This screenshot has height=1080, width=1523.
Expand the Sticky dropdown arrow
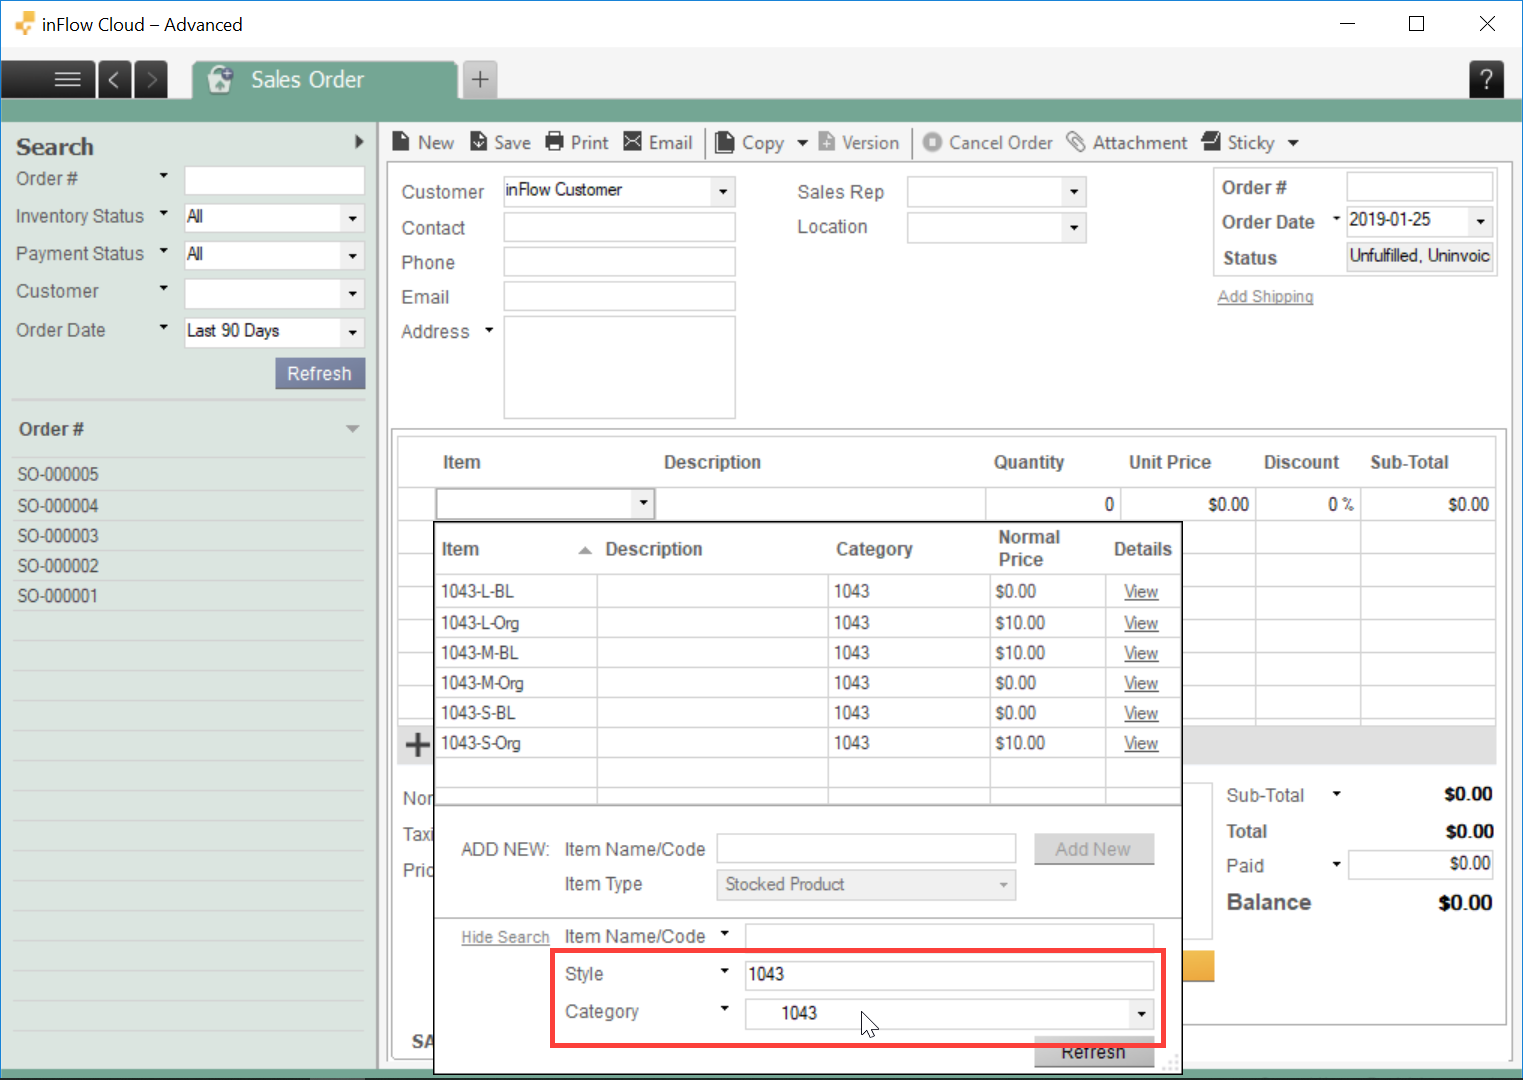tap(1293, 143)
